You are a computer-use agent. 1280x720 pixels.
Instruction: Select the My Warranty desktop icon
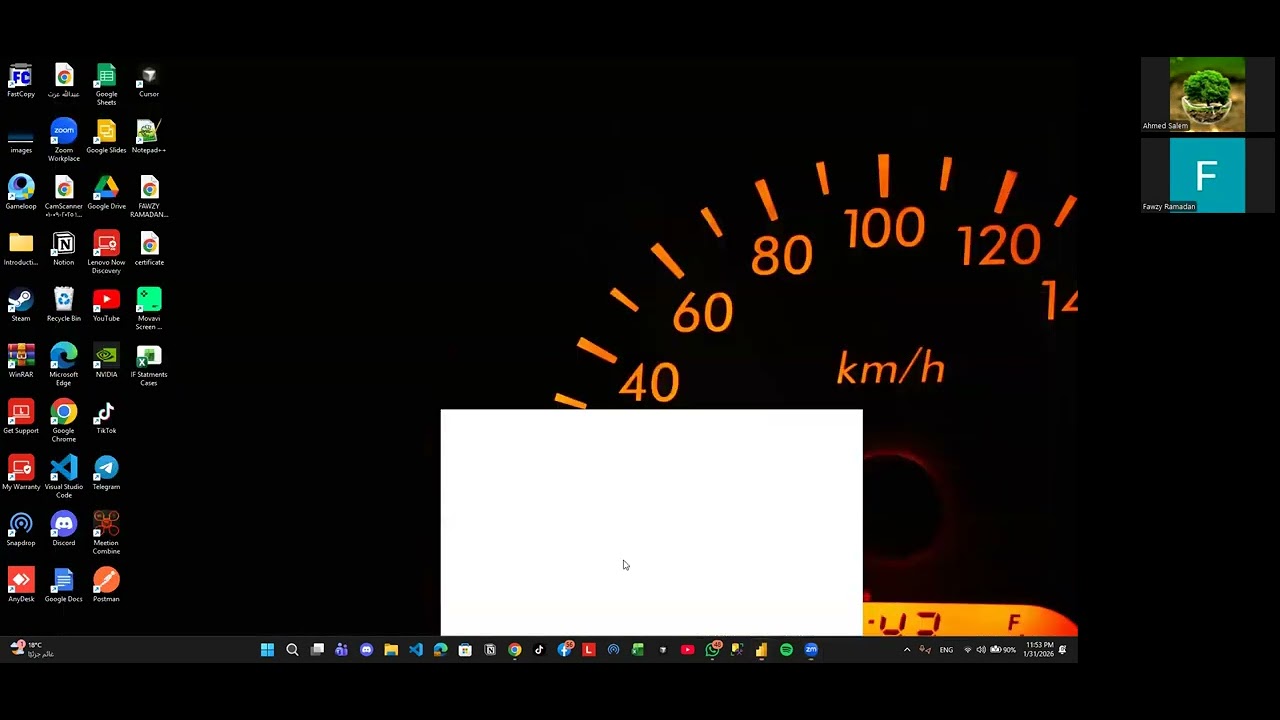tap(21, 474)
